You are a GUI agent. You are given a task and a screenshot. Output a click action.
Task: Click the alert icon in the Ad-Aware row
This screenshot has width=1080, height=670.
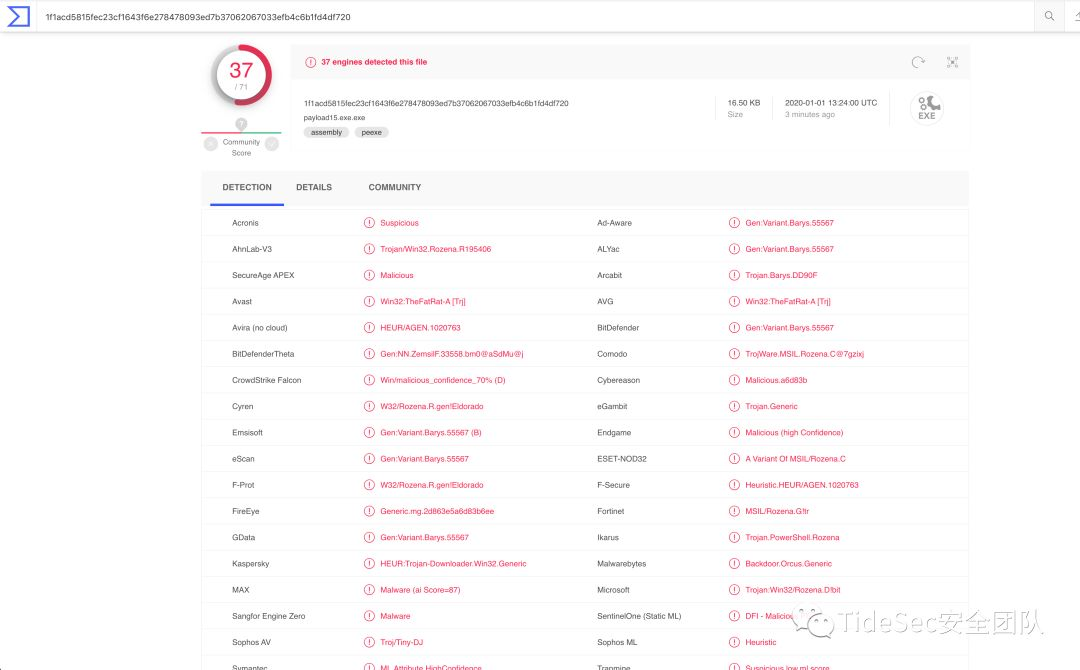734,223
